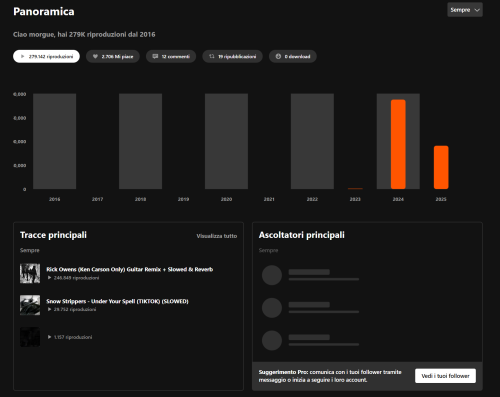Select the orange 2024 bar in the chart
The width and height of the screenshot is (500, 397).
pyautogui.click(x=398, y=144)
